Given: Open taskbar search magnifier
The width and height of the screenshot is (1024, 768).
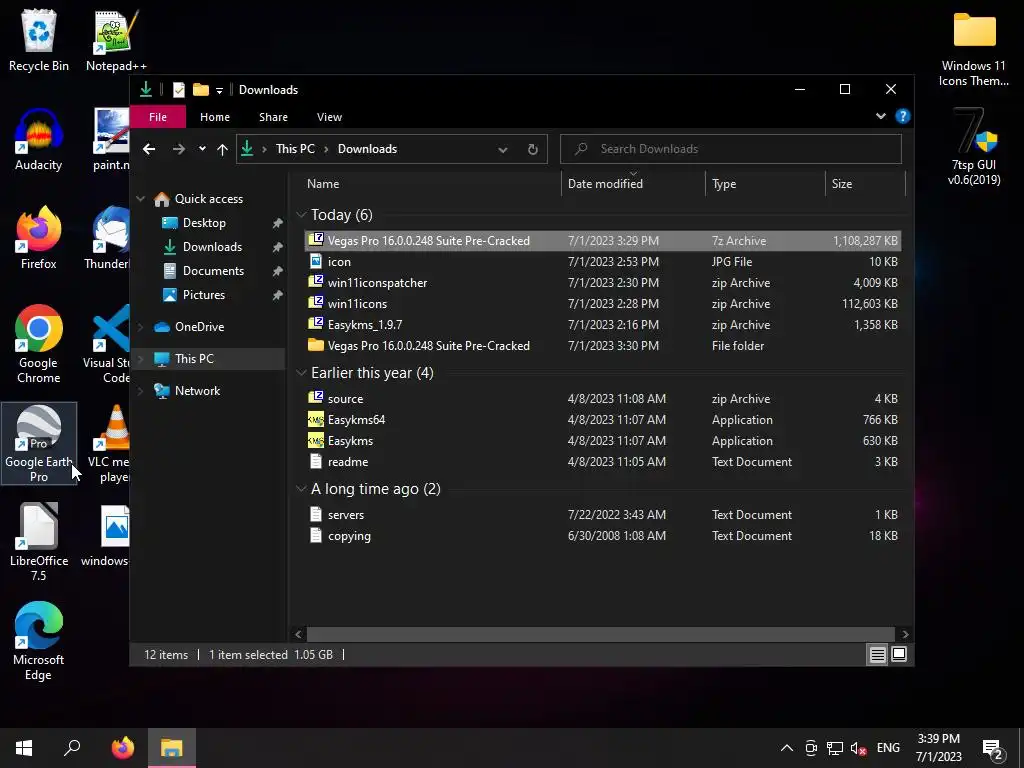Looking at the screenshot, I should pos(72,748).
